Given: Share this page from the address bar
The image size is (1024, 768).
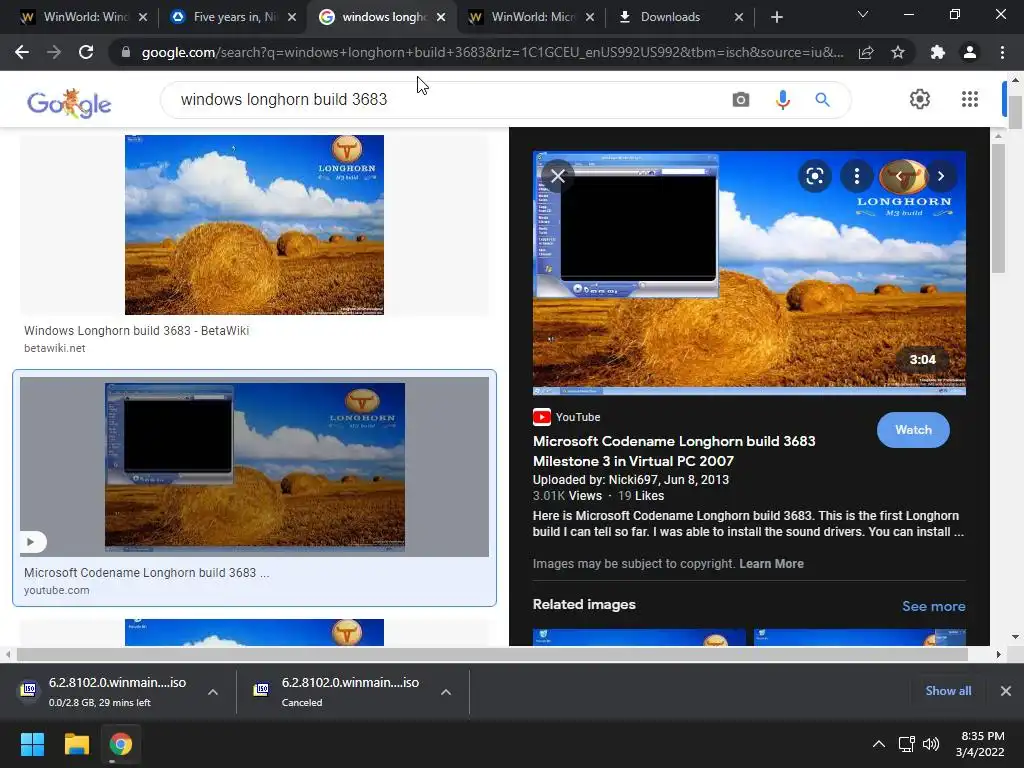Looking at the screenshot, I should (866, 52).
